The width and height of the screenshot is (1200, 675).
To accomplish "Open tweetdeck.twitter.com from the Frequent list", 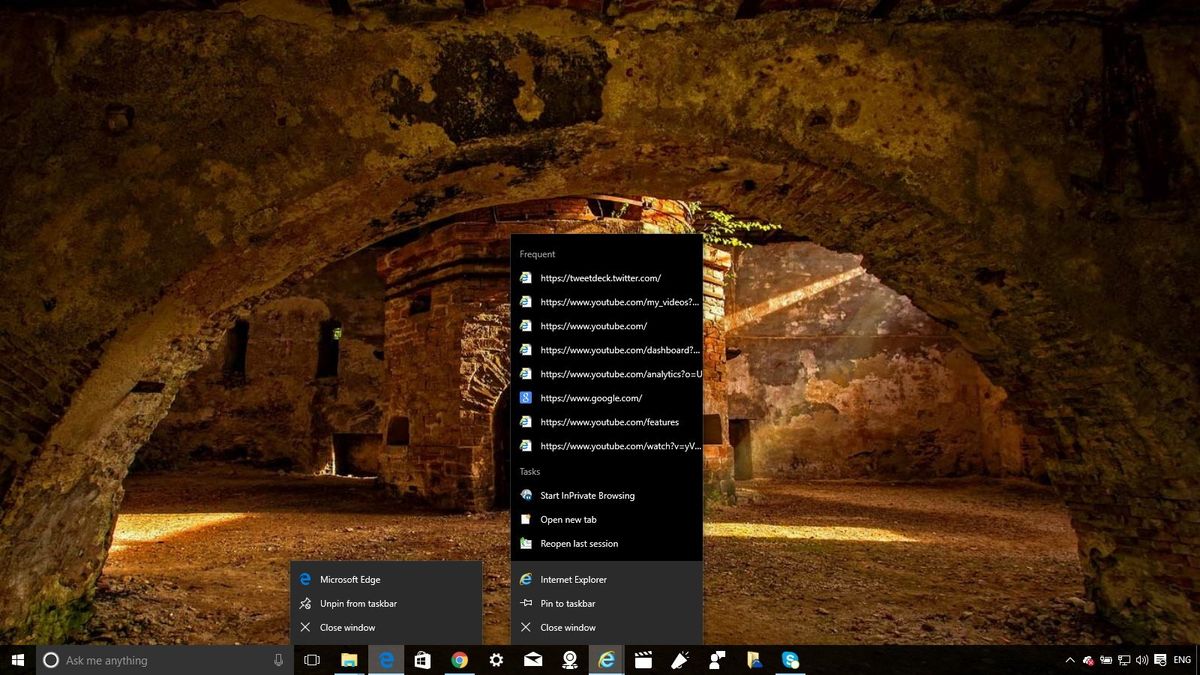I will coord(602,278).
